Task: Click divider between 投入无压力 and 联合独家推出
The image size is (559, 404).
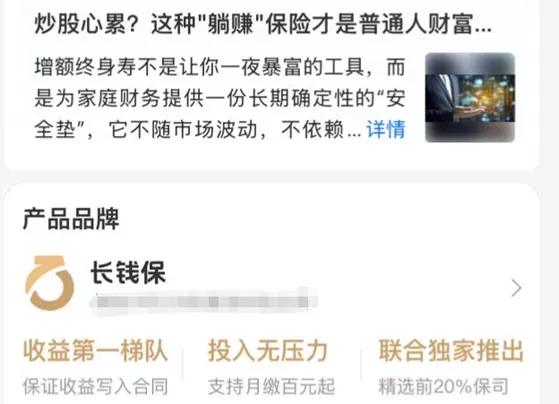Action: 361,364
